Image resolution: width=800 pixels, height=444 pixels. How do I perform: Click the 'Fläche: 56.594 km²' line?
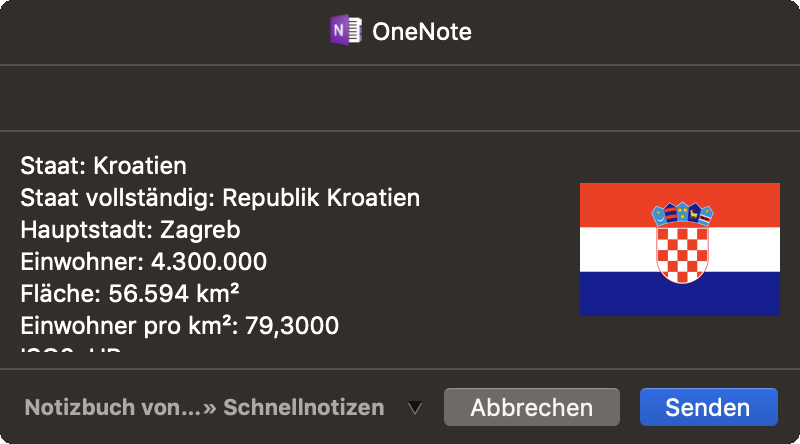pyautogui.click(x=130, y=294)
